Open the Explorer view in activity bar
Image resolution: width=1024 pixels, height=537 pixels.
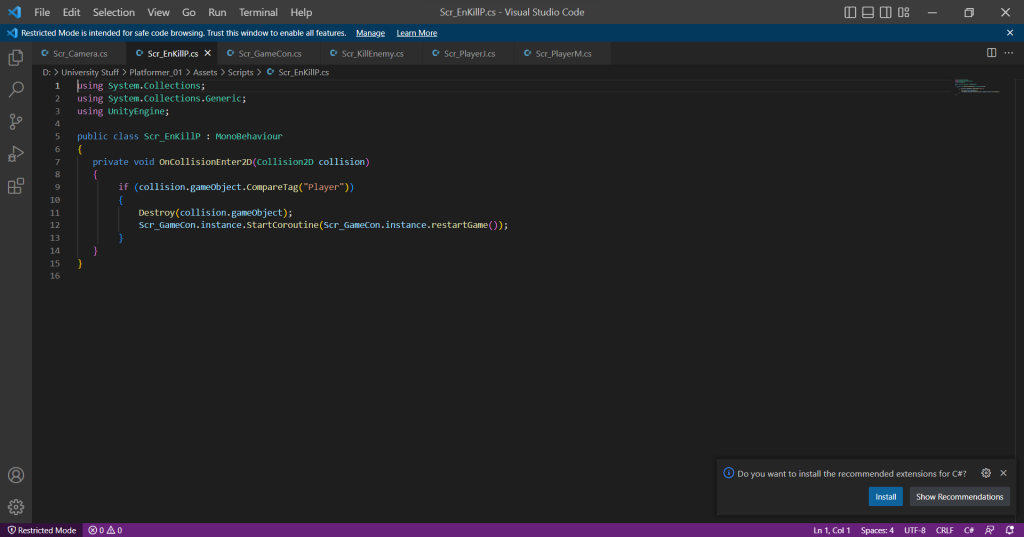[16, 57]
